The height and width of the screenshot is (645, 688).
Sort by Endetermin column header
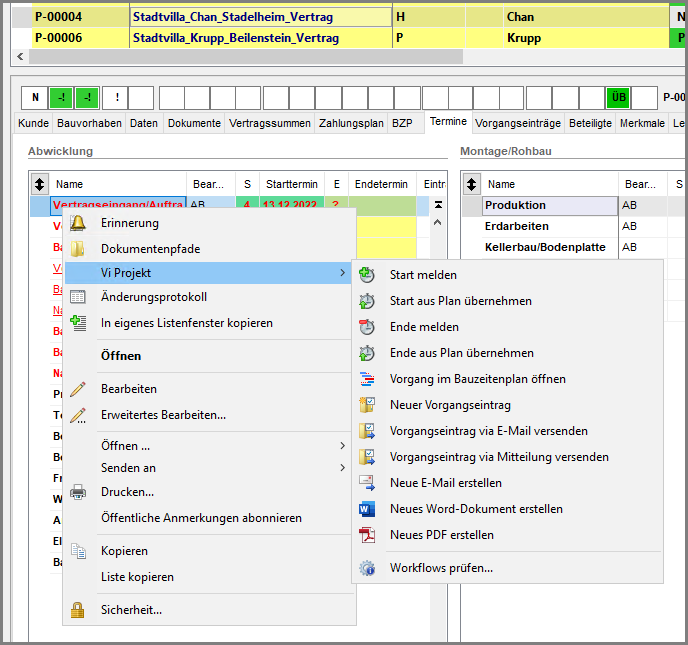tap(381, 184)
